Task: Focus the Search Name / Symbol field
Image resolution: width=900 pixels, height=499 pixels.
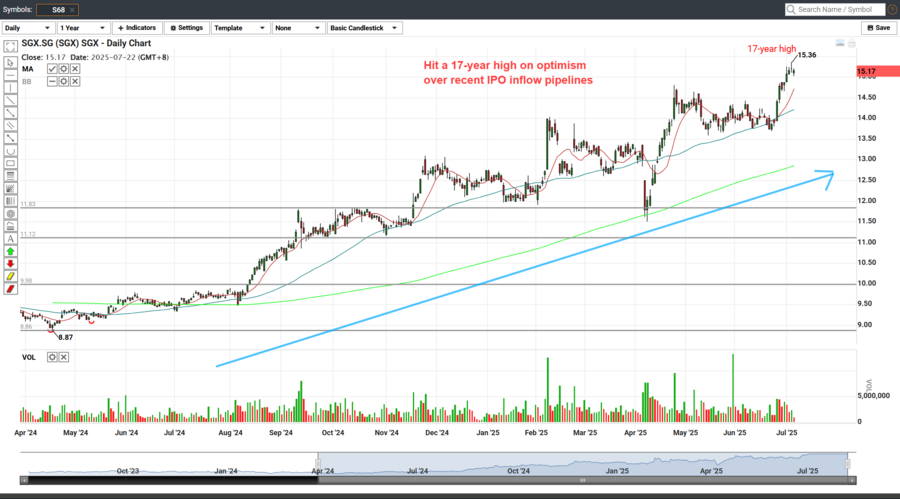Action: [x=835, y=10]
